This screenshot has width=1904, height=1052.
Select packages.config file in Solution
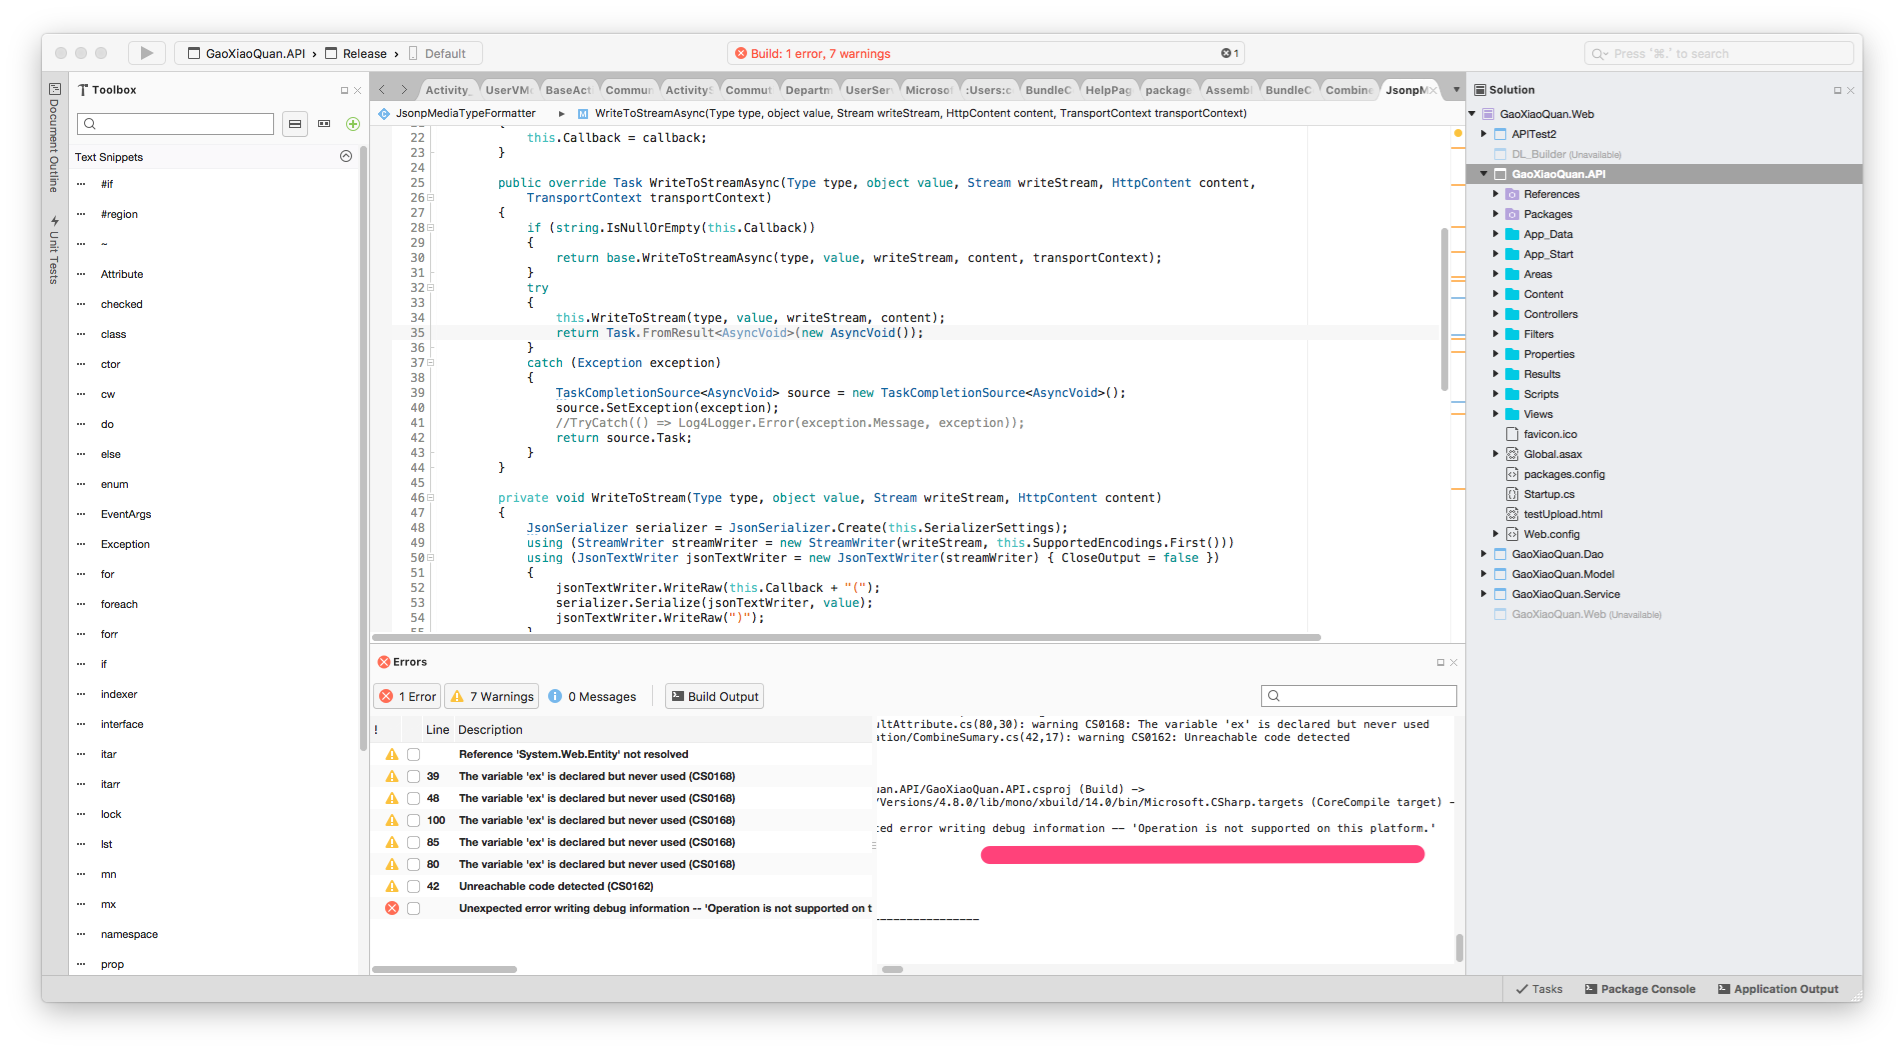(x=1563, y=474)
